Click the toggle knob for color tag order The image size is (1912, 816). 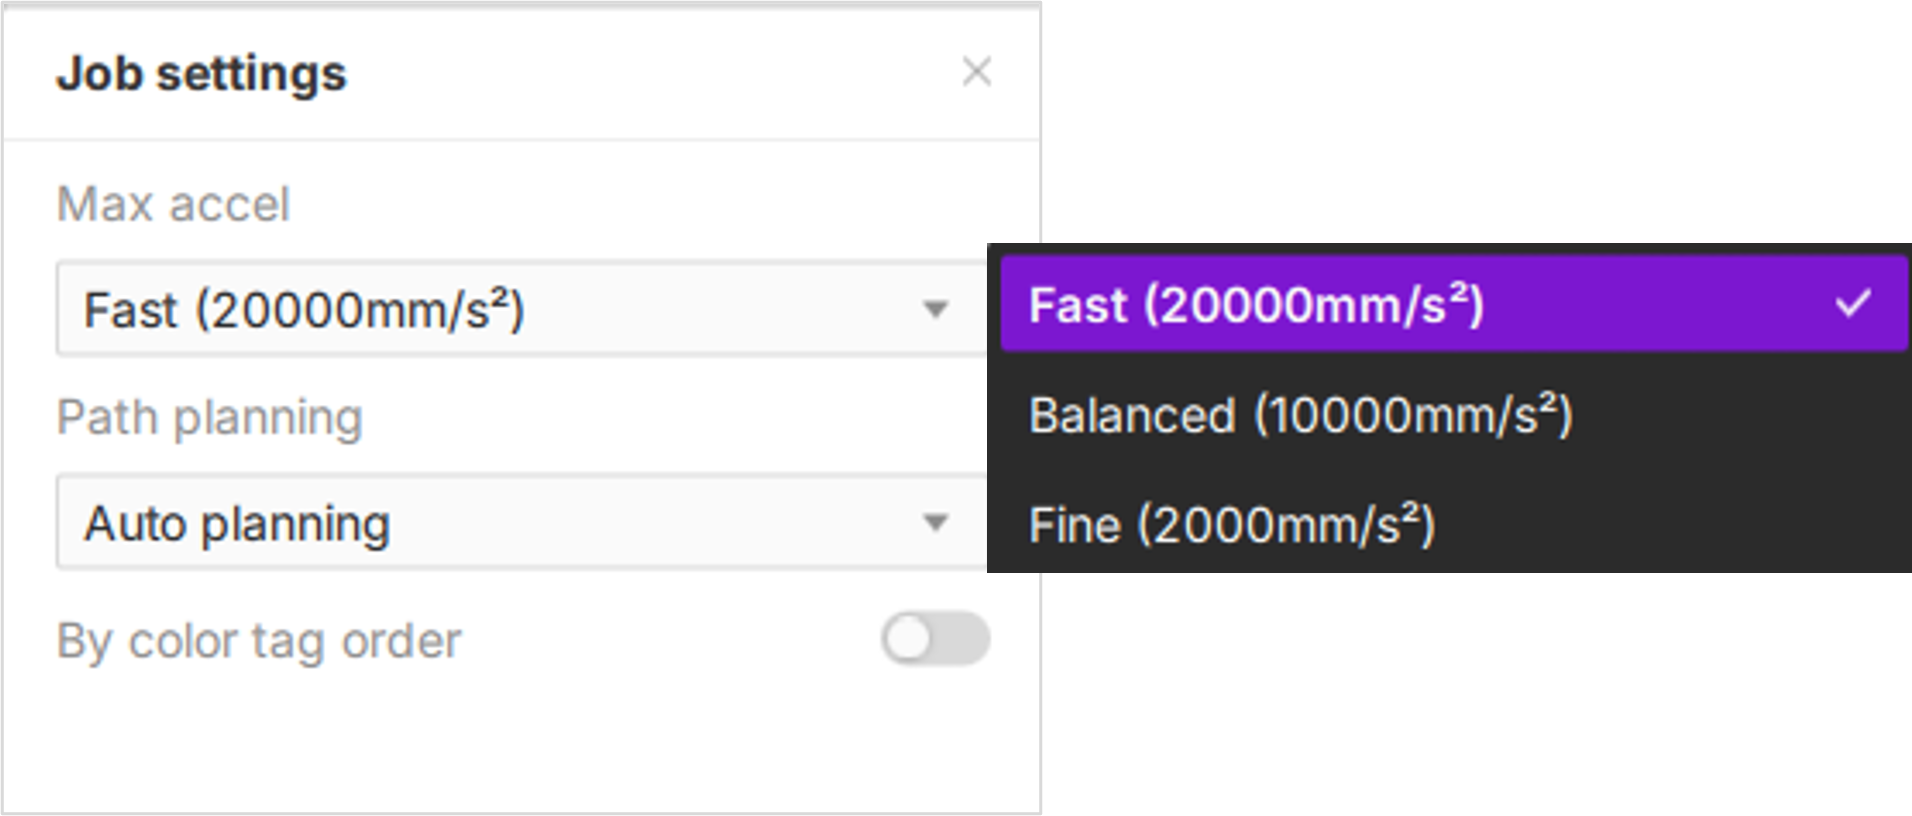(909, 639)
